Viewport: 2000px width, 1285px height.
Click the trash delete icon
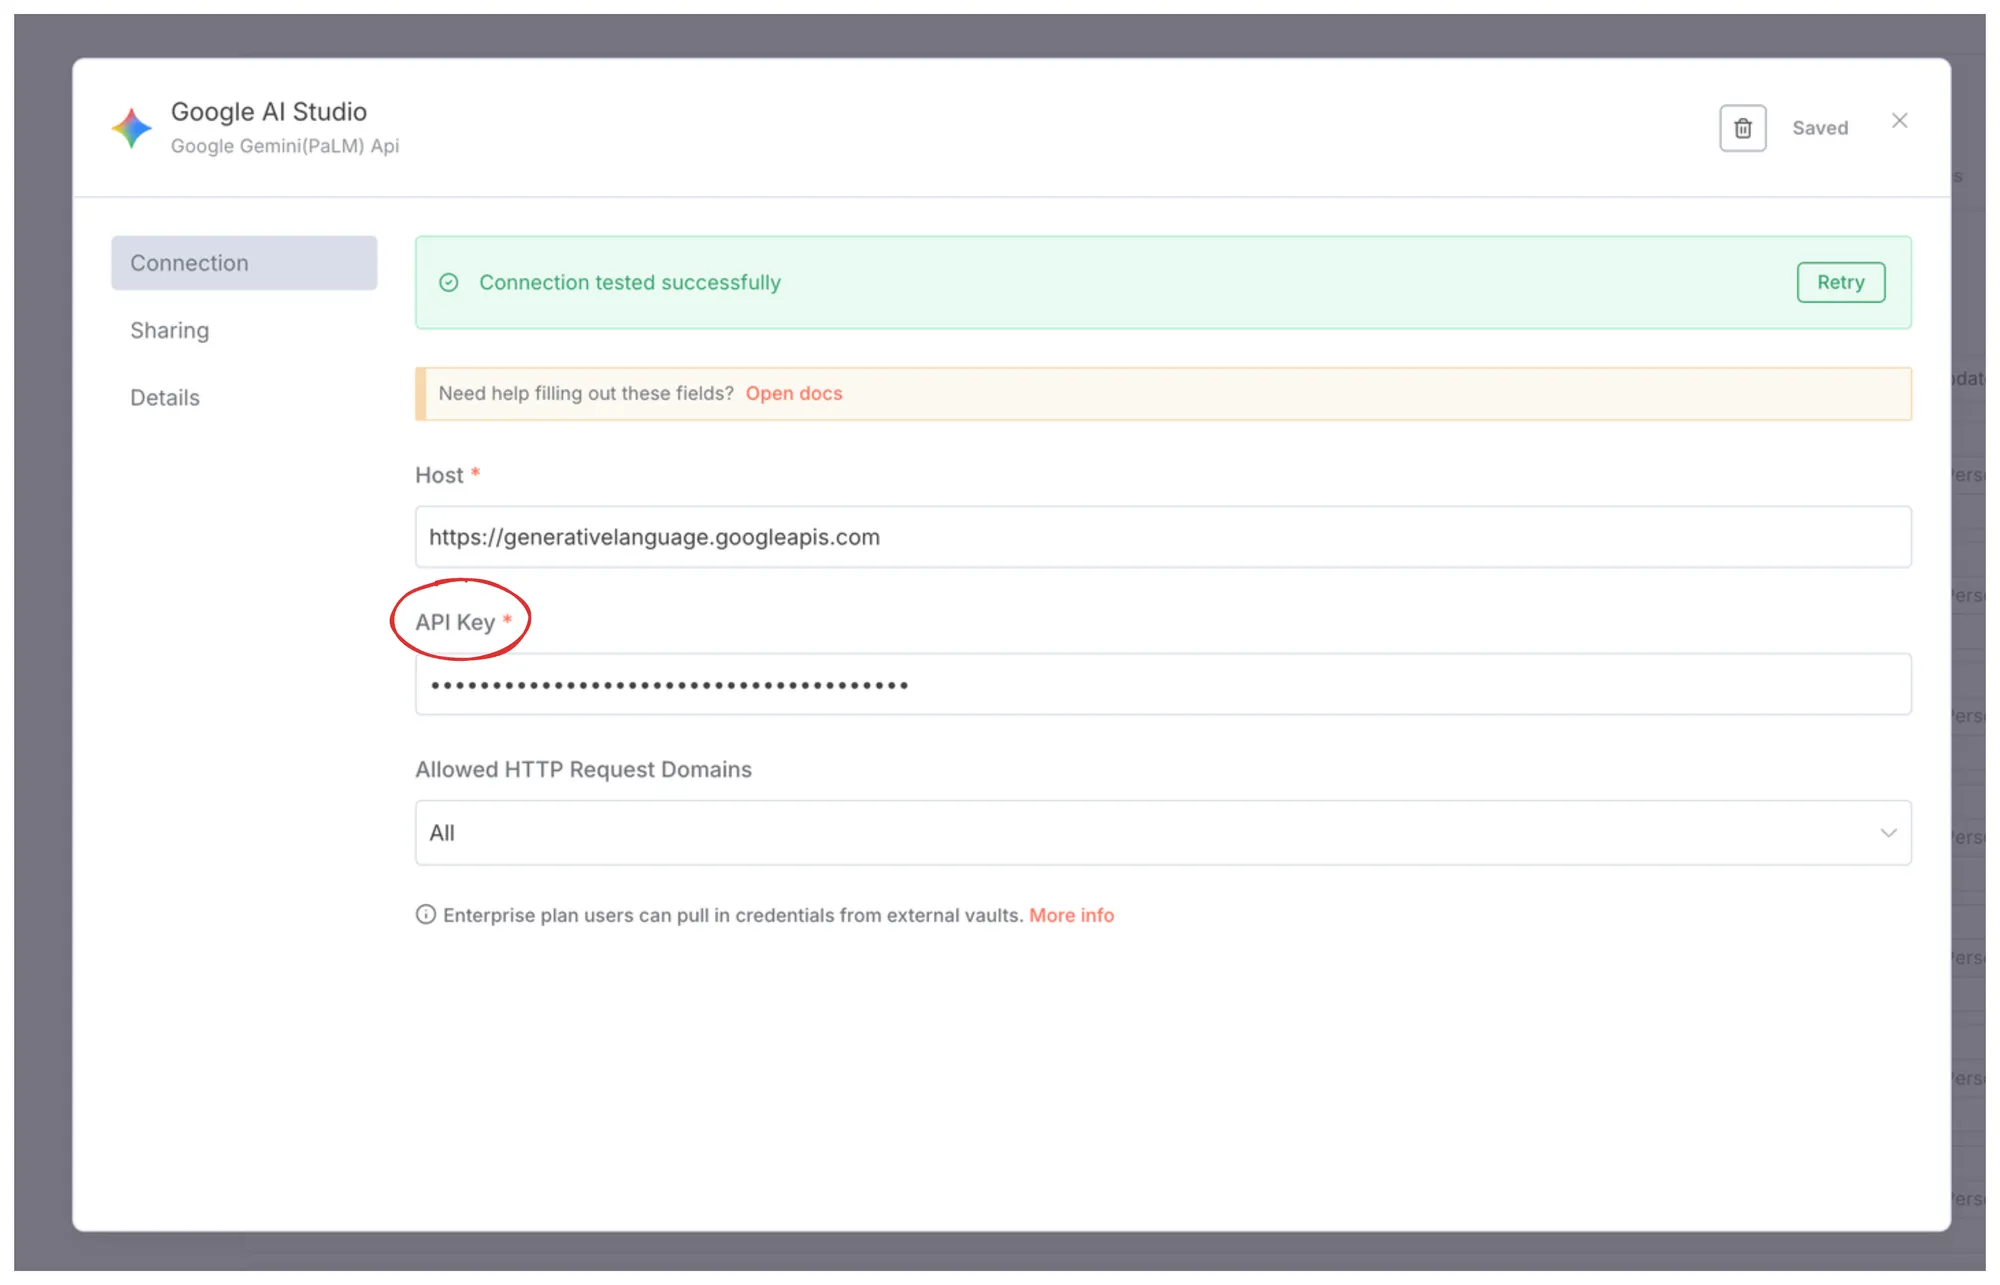tap(1742, 128)
